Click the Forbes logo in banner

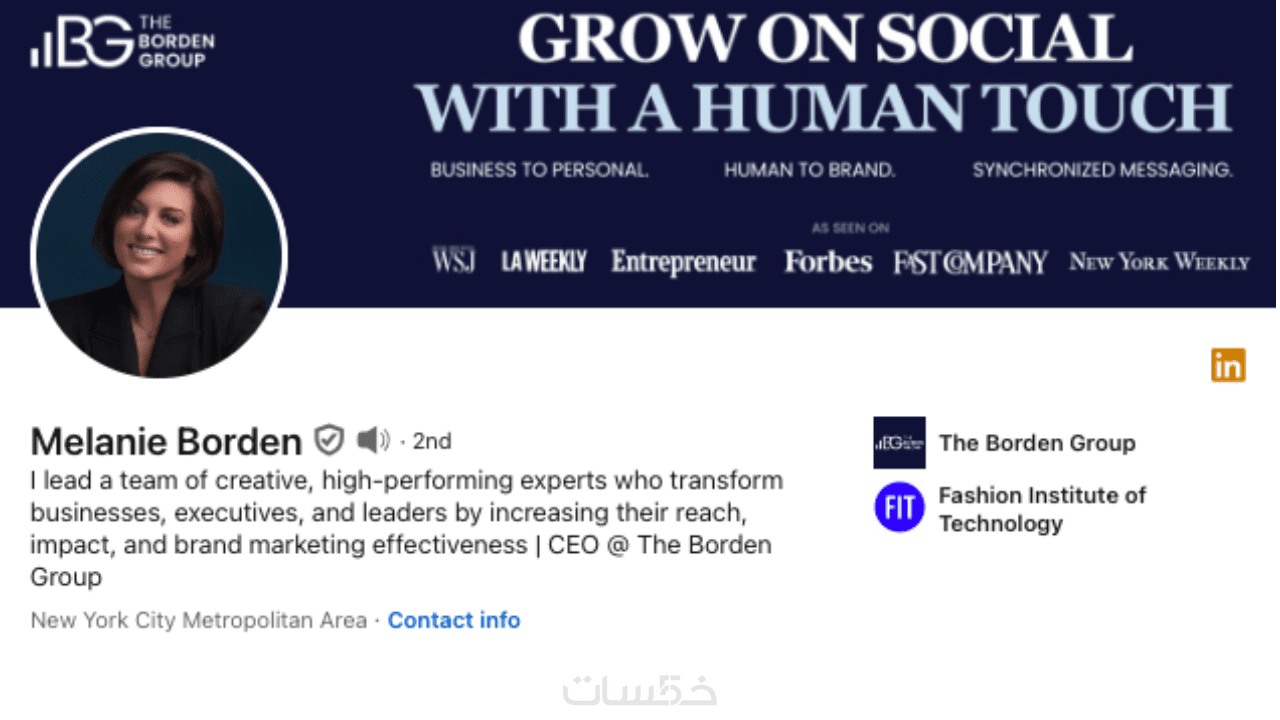pos(827,262)
